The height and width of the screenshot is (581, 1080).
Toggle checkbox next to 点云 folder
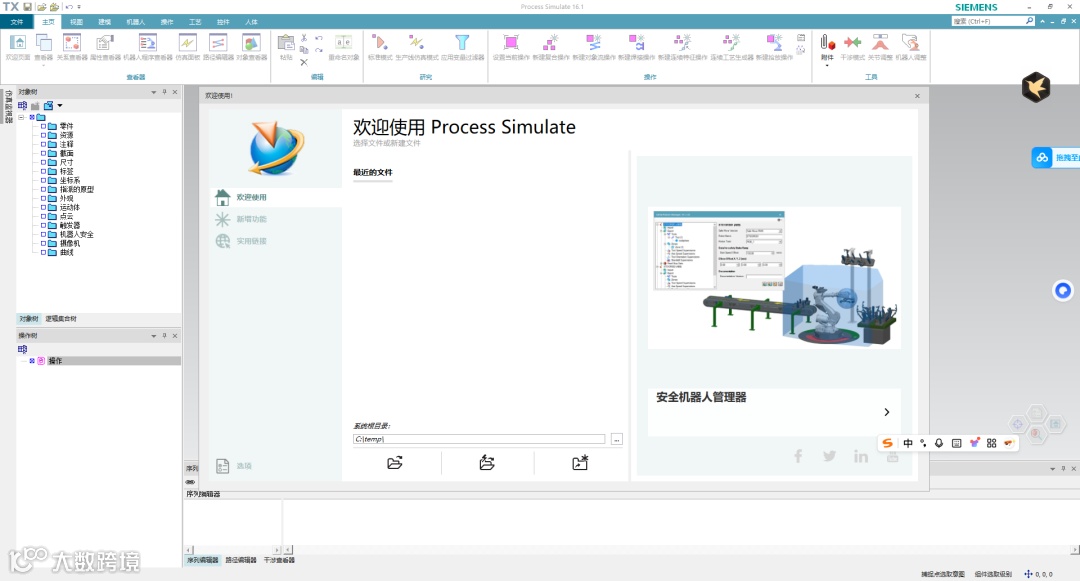click(43, 215)
